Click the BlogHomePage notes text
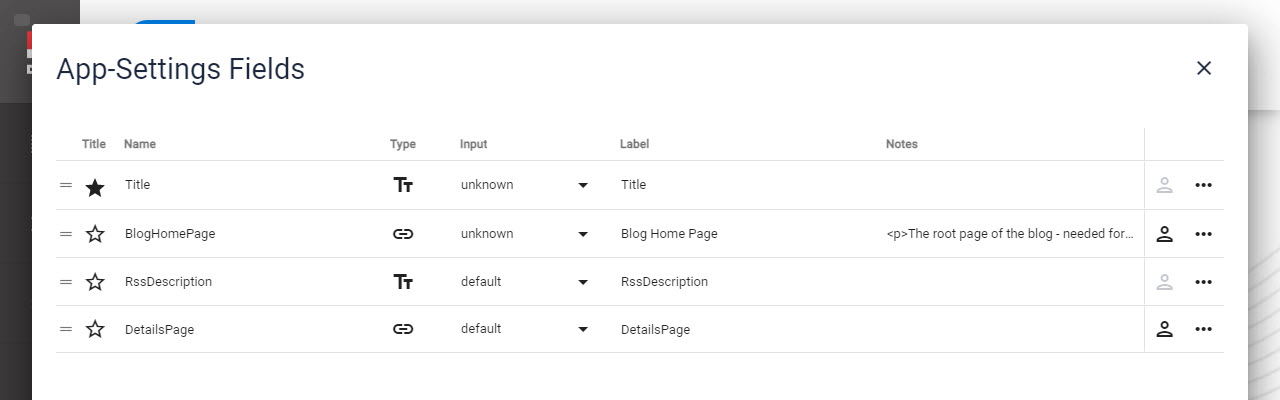 1010,234
